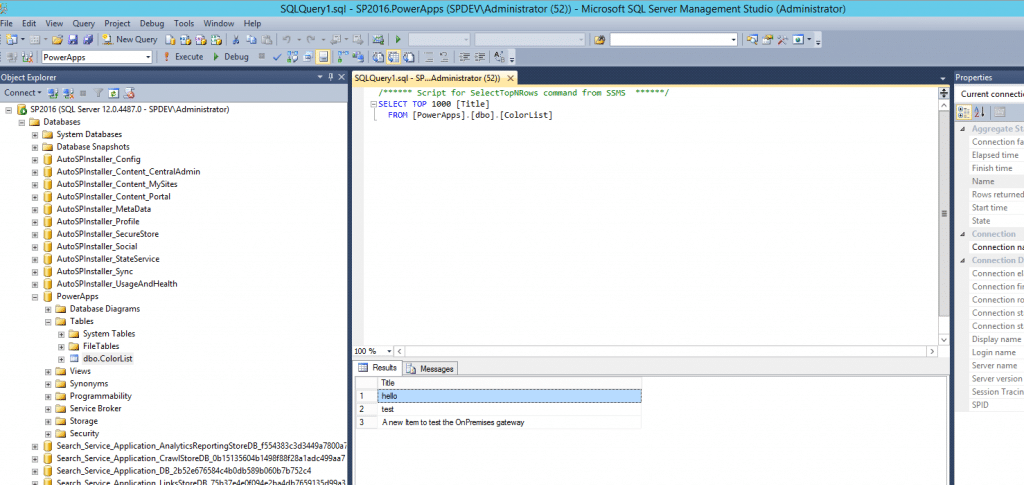Screen dimensions: 1024x485
Task: Open the File menu
Action: point(8,23)
